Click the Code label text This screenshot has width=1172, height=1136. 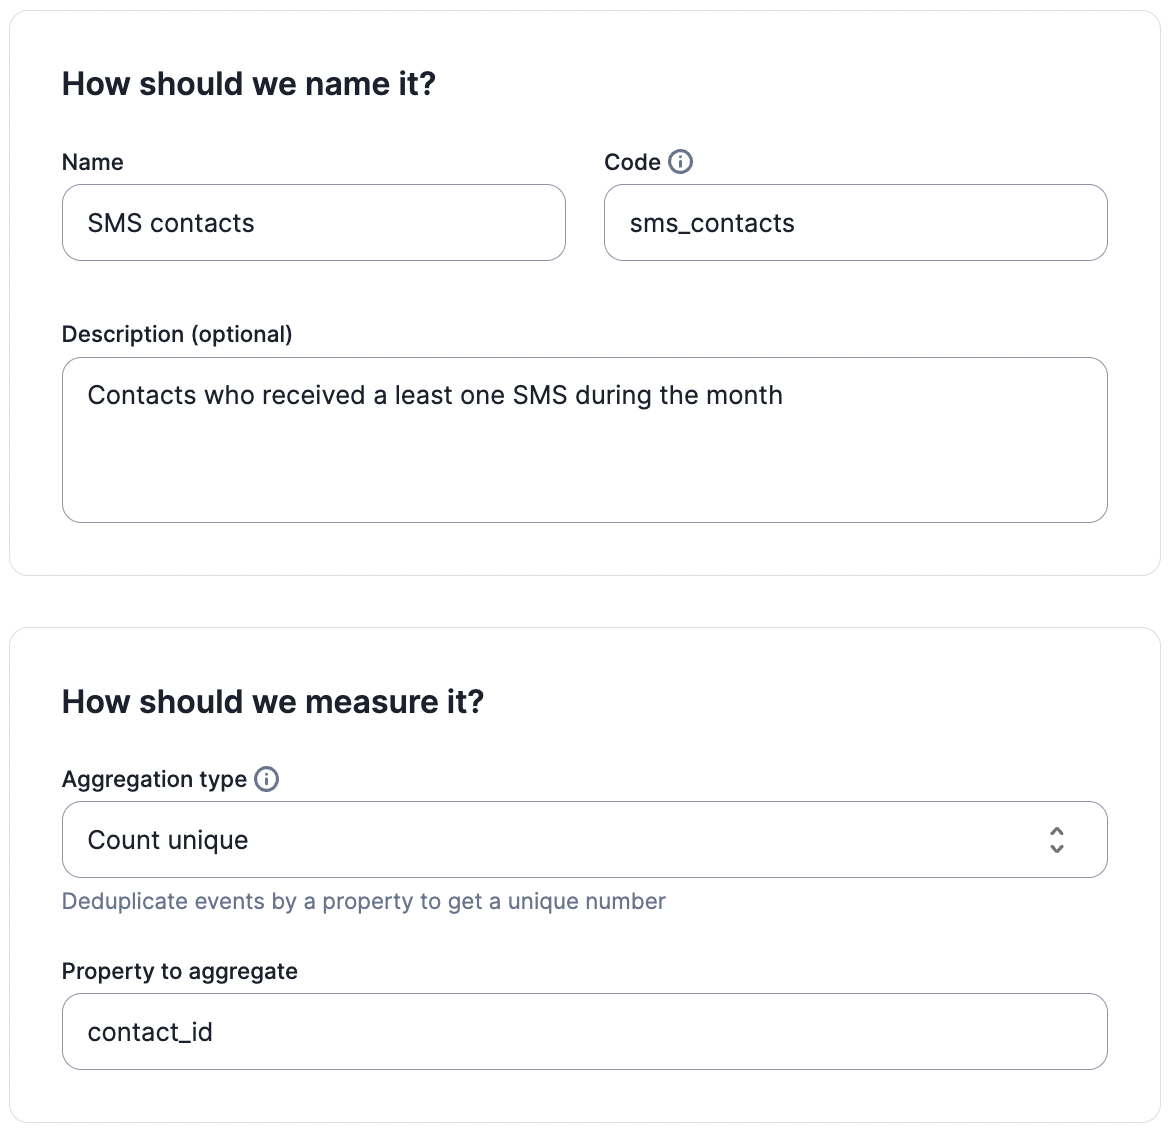click(632, 162)
